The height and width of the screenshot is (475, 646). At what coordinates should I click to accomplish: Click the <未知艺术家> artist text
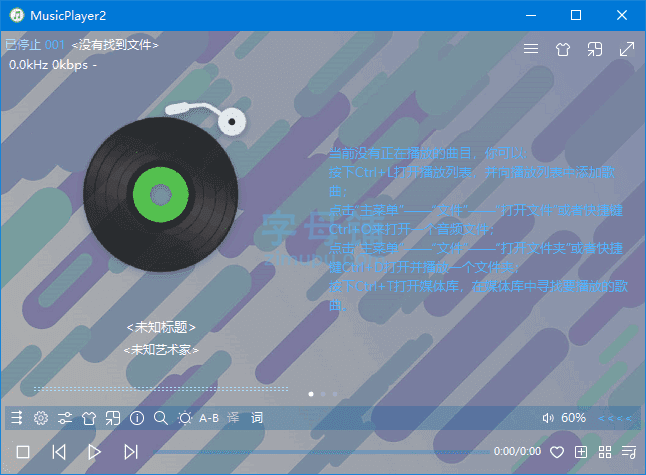point(161,350)
